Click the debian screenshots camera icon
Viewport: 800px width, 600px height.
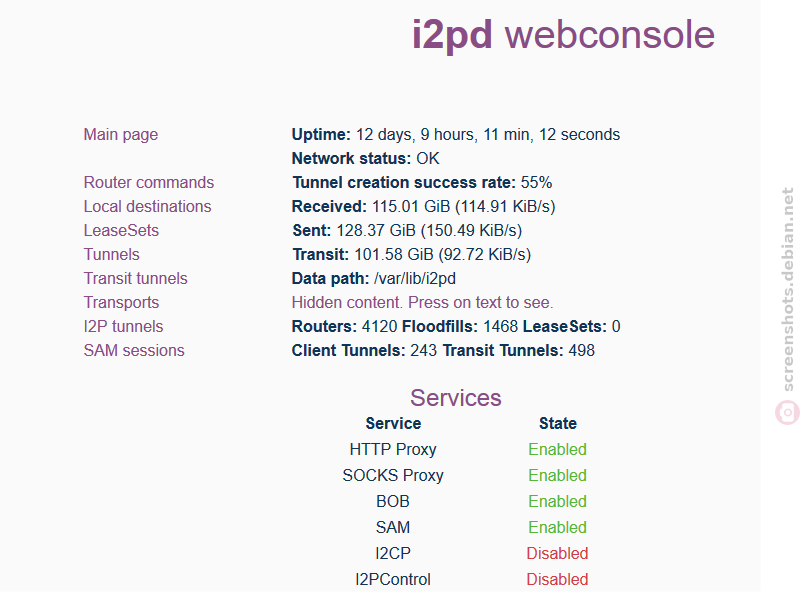tap(787, 412)
